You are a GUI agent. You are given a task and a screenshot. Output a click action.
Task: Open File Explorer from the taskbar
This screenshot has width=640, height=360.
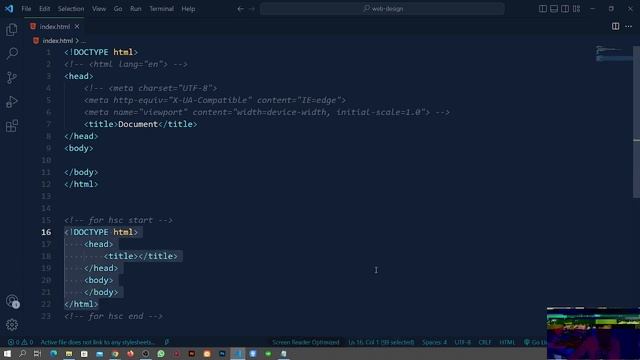(69, 353)
